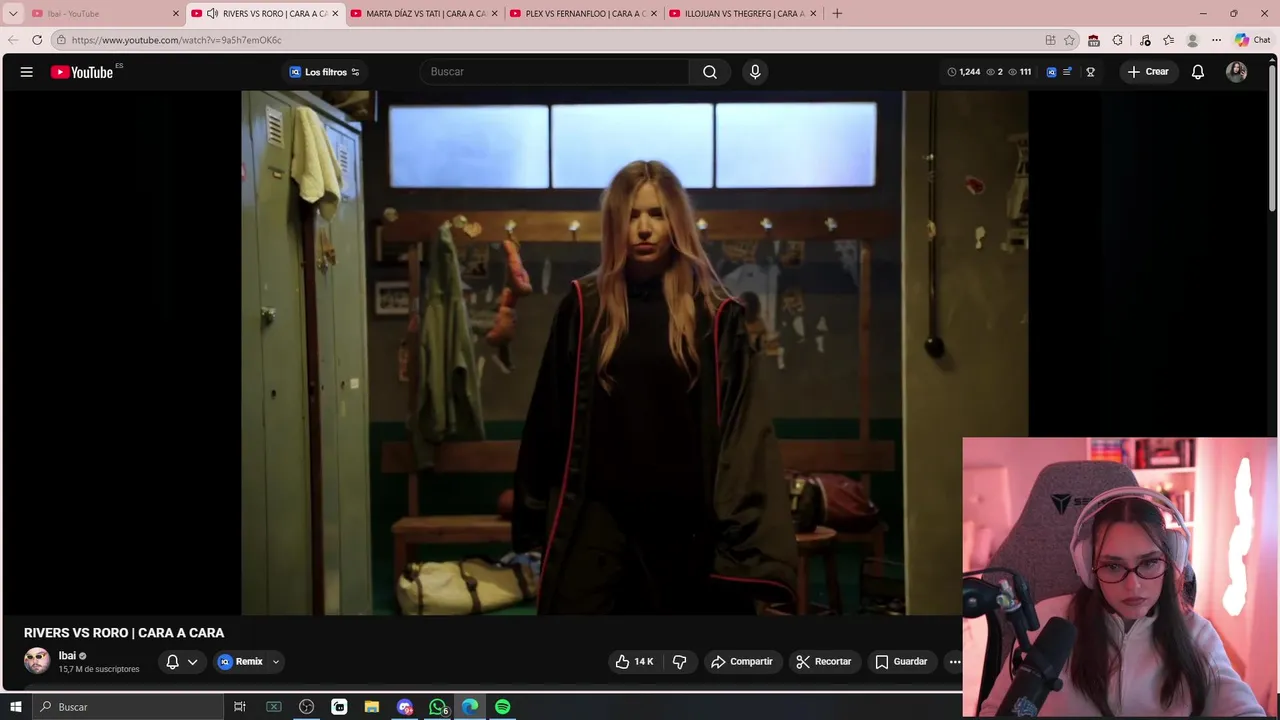The height and width of the screenshot is (720, 1280).
Task: Click the 1,244 clock stat
Action: coord(964,72)
